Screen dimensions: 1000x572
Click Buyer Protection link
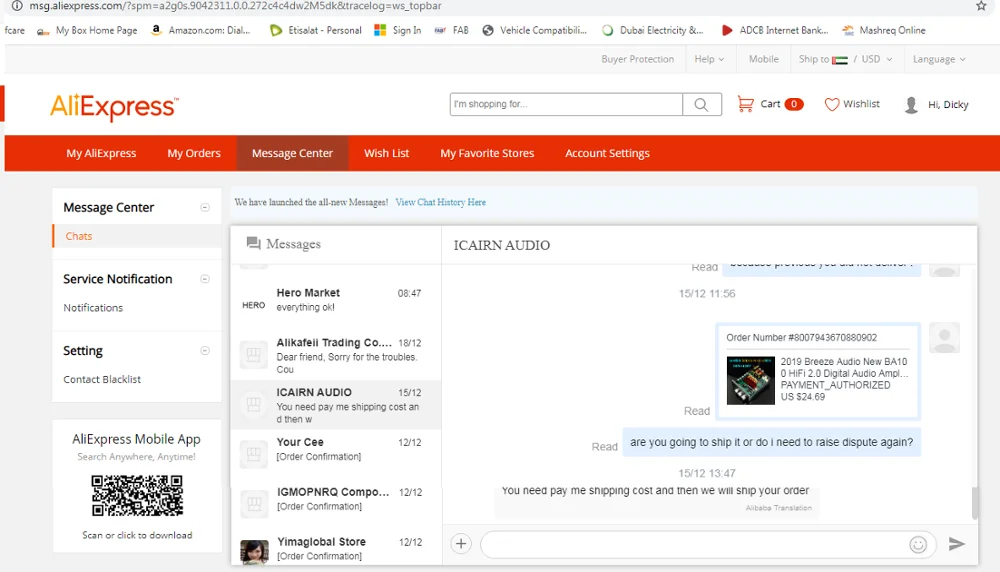click(x=637, y=59)
